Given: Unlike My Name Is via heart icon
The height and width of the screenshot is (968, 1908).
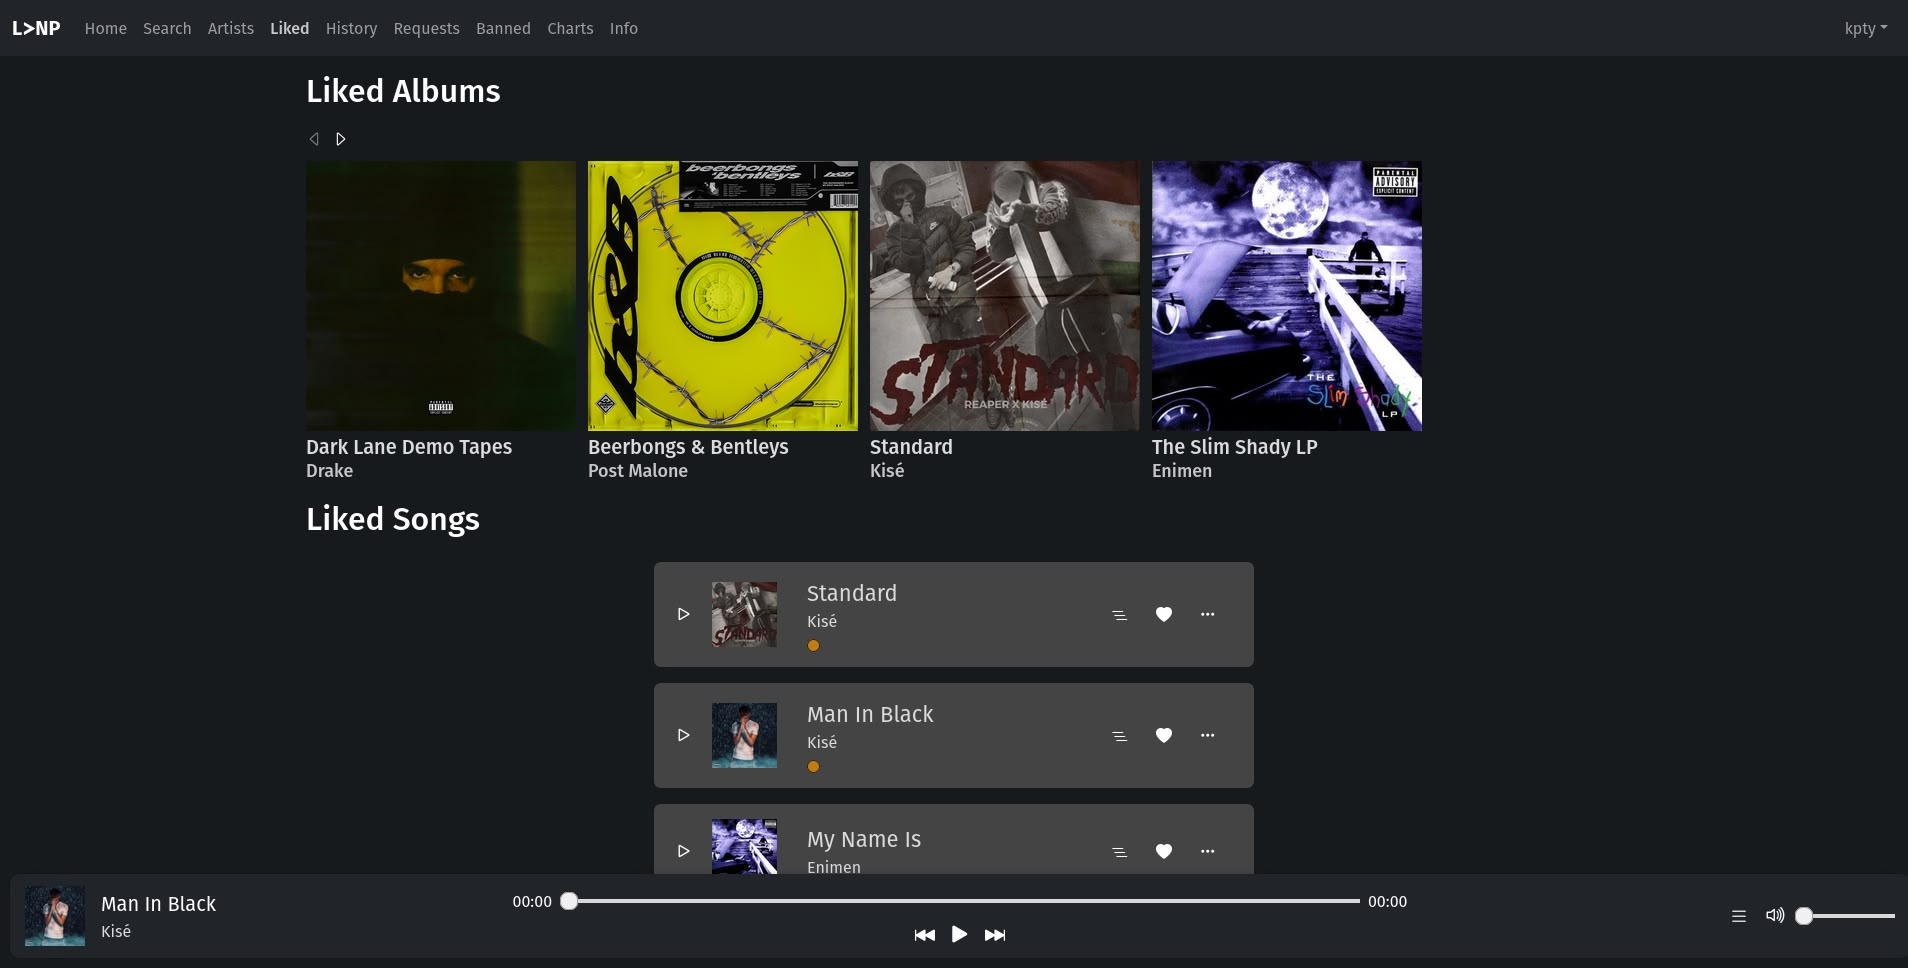Looking at the screenshot, I should point(1164,851).
